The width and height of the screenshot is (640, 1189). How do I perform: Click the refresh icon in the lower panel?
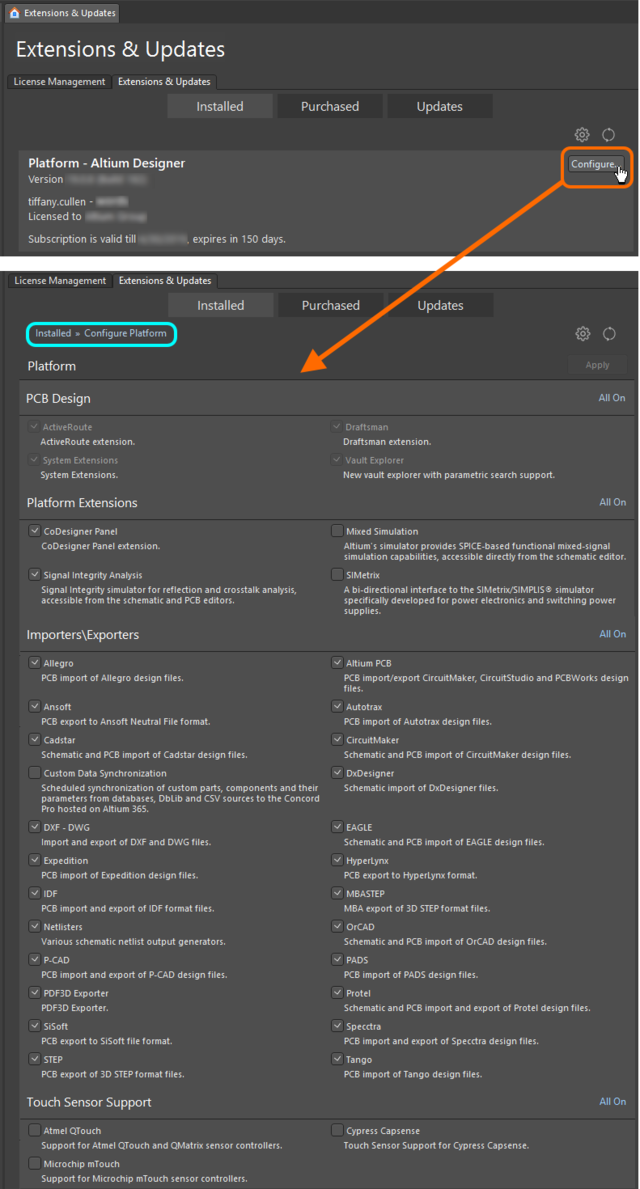609,333
